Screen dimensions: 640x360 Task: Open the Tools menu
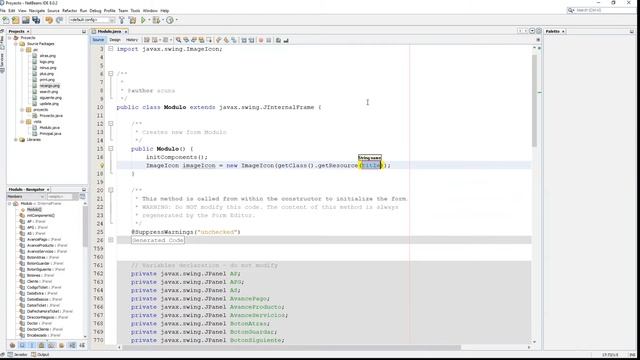(x=135, y=11)
